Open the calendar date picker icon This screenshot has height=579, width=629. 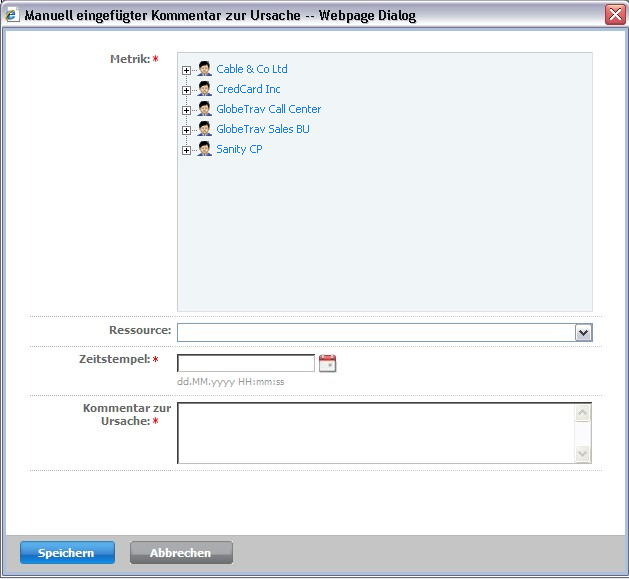tap(327, 364)
